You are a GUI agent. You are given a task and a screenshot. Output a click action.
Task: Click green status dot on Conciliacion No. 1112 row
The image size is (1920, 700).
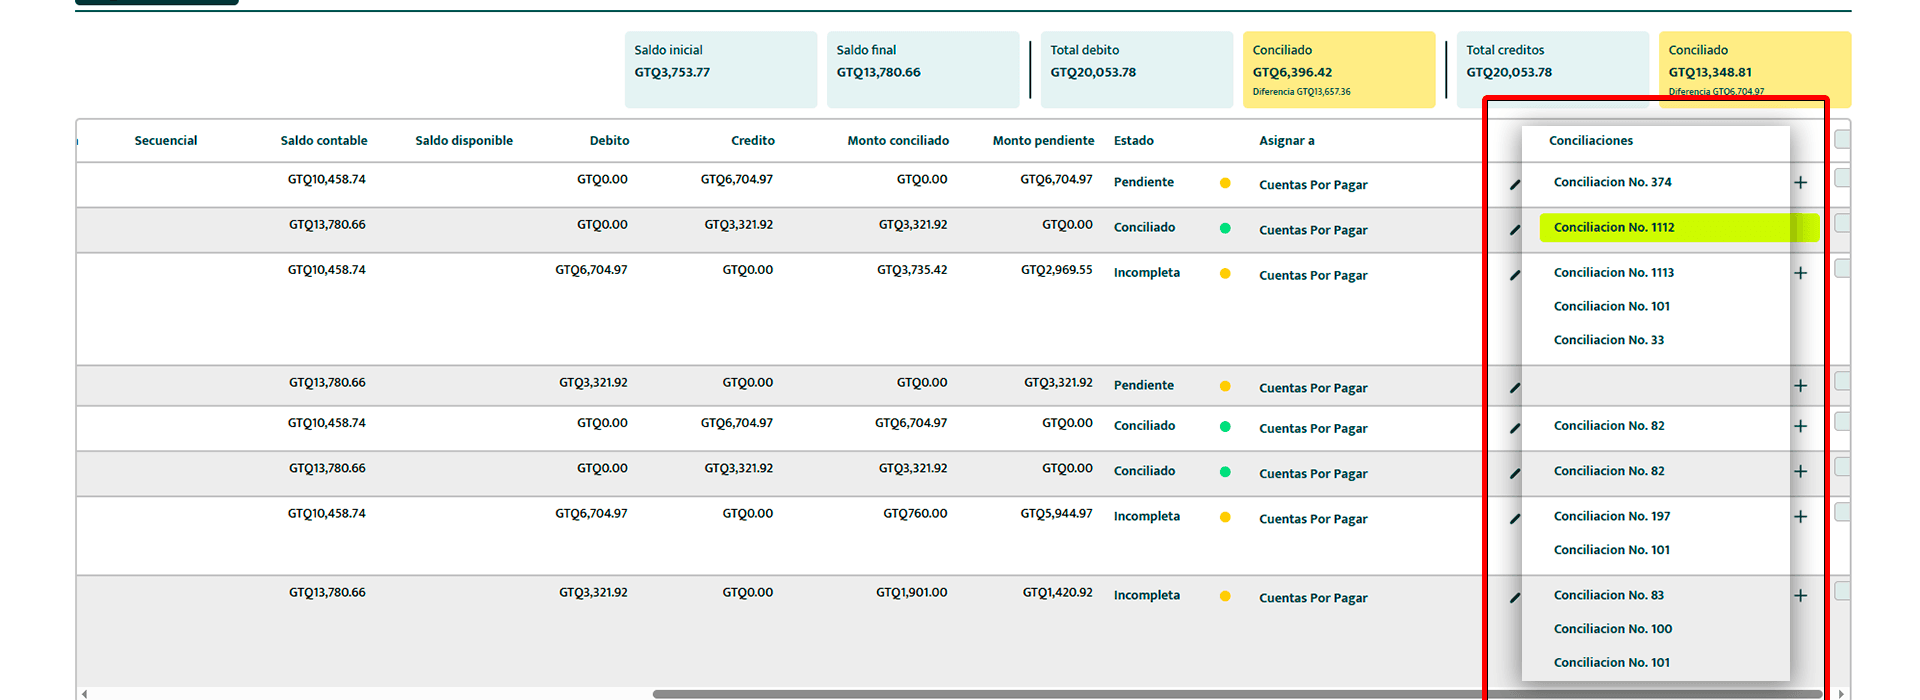click(x=1225, y=228)
